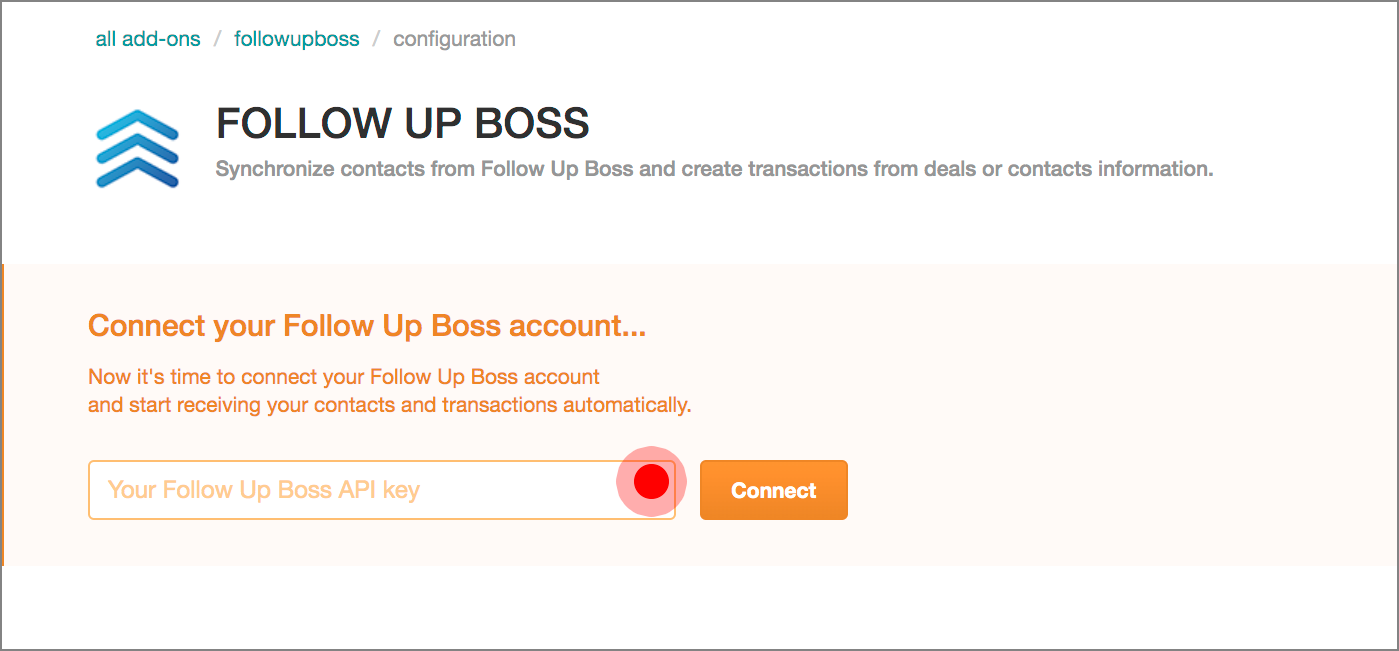Click the "and start receiving your contacts" text line
1399x651 pixels.
pos(390,406)
